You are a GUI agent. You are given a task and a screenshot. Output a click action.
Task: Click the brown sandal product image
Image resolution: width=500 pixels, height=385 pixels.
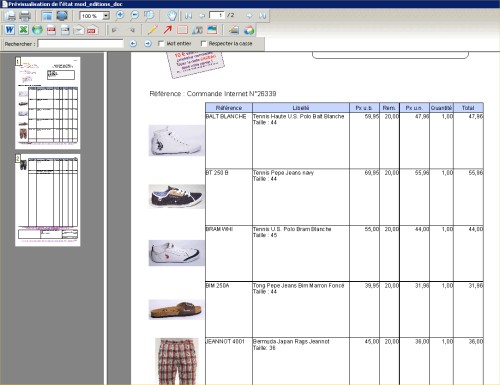coord(176,310)
